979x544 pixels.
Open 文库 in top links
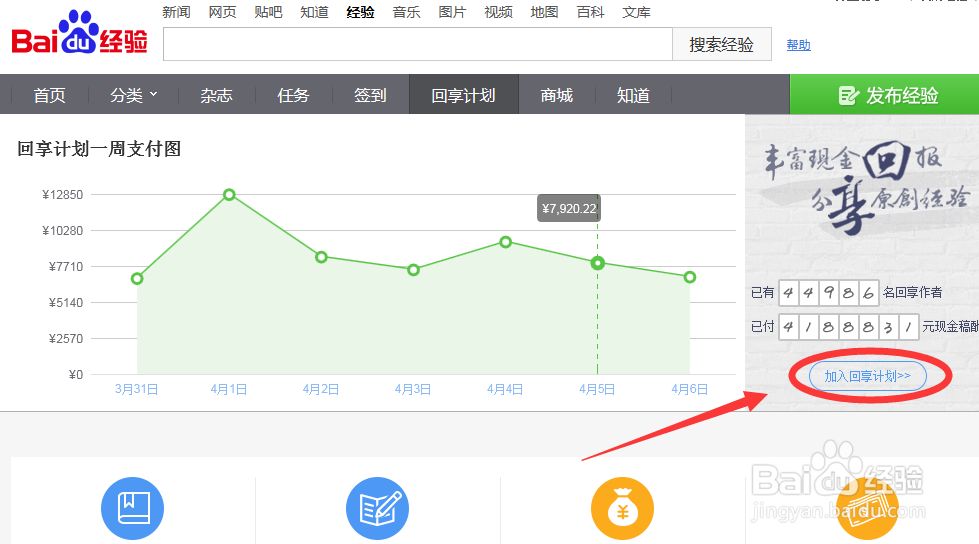pos(636,12)
